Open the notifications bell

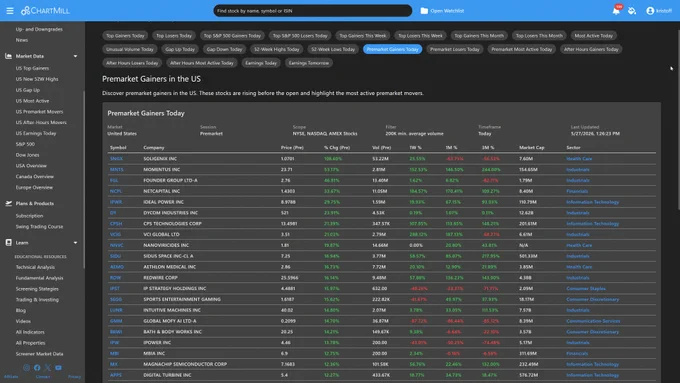pyautogui.click(x=616, y=10)
